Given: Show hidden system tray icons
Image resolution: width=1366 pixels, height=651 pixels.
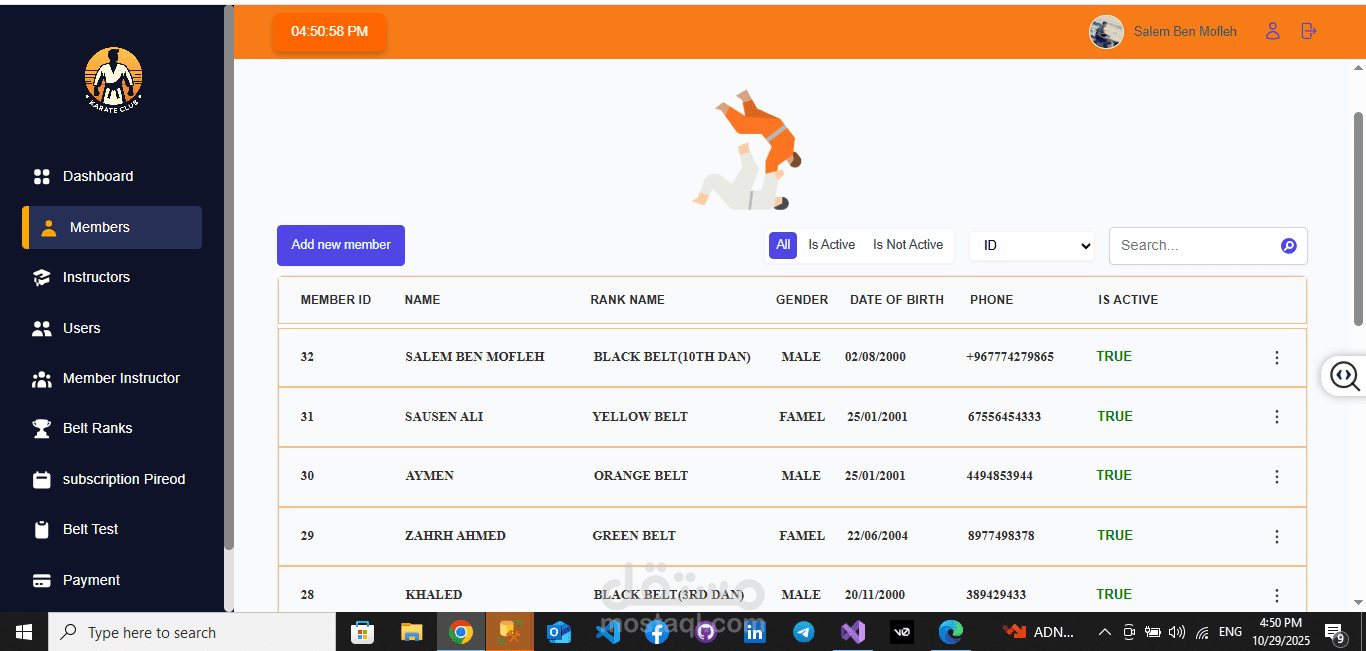Looking at the screenshot, I should [1105, 632].
